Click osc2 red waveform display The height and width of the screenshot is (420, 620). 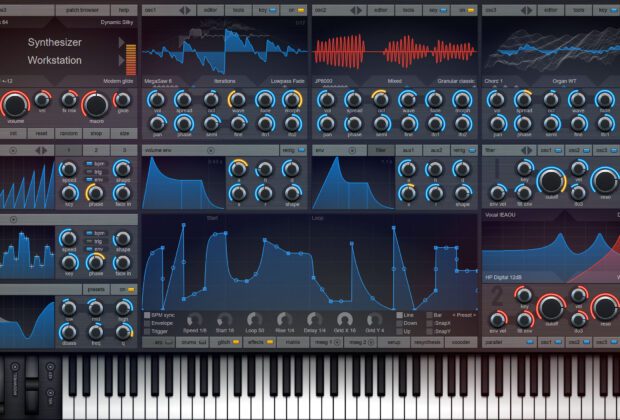click(x=395, y=47)
